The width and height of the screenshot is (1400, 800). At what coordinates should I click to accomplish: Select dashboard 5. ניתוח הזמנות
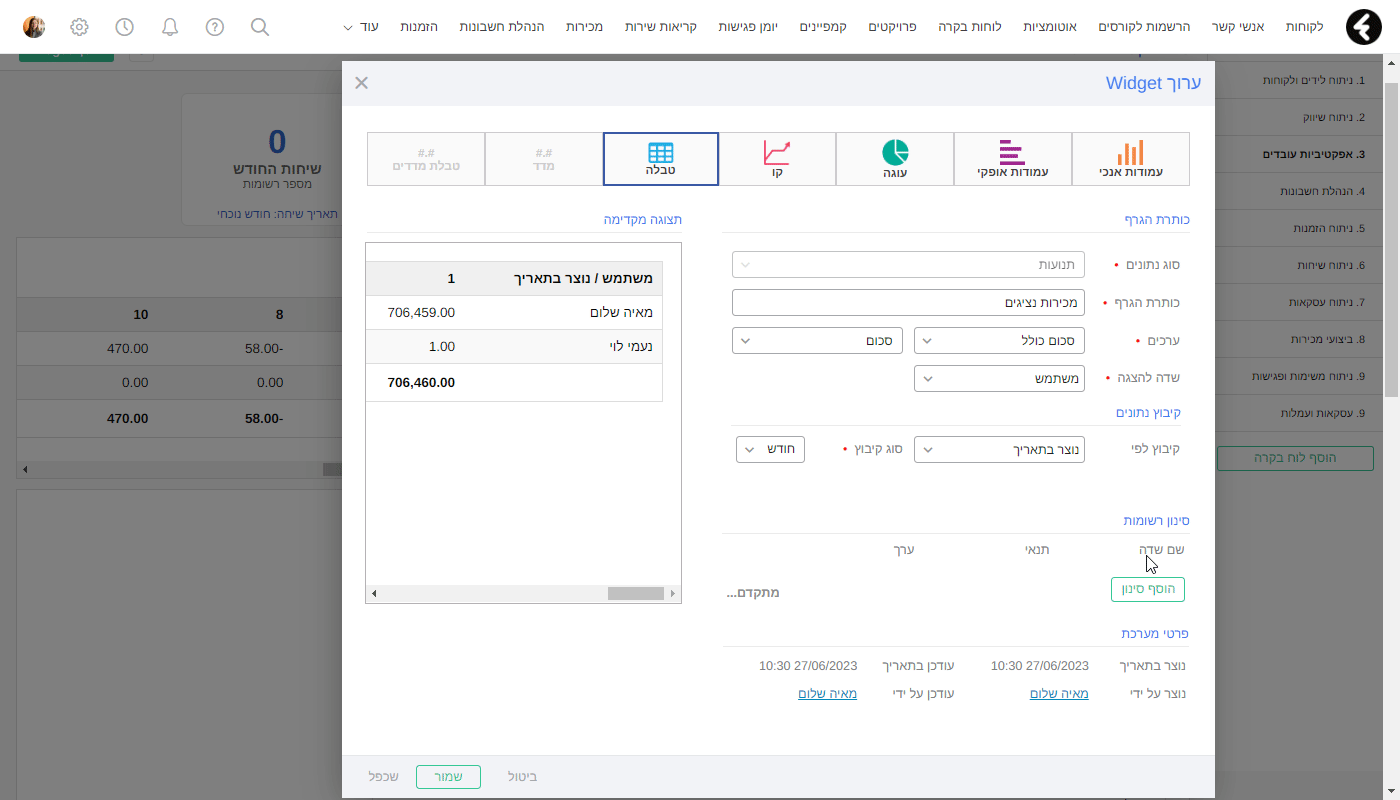click(x=1300, y=228)
